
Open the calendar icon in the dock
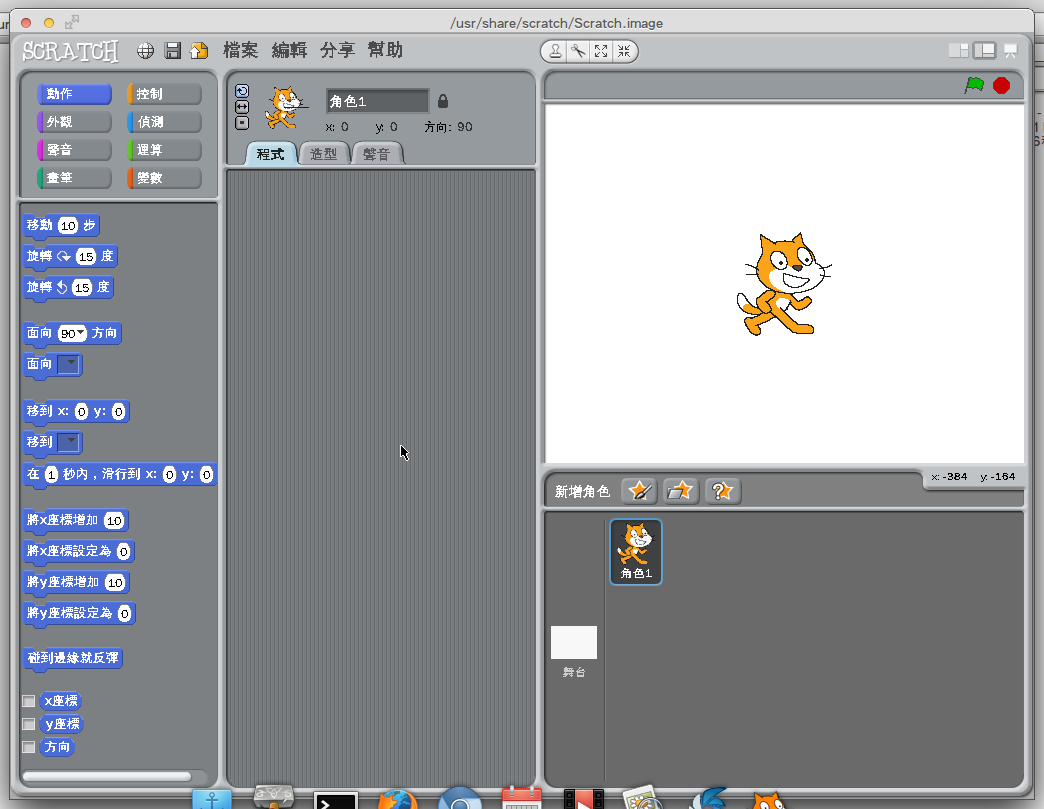tap(521, 798)
